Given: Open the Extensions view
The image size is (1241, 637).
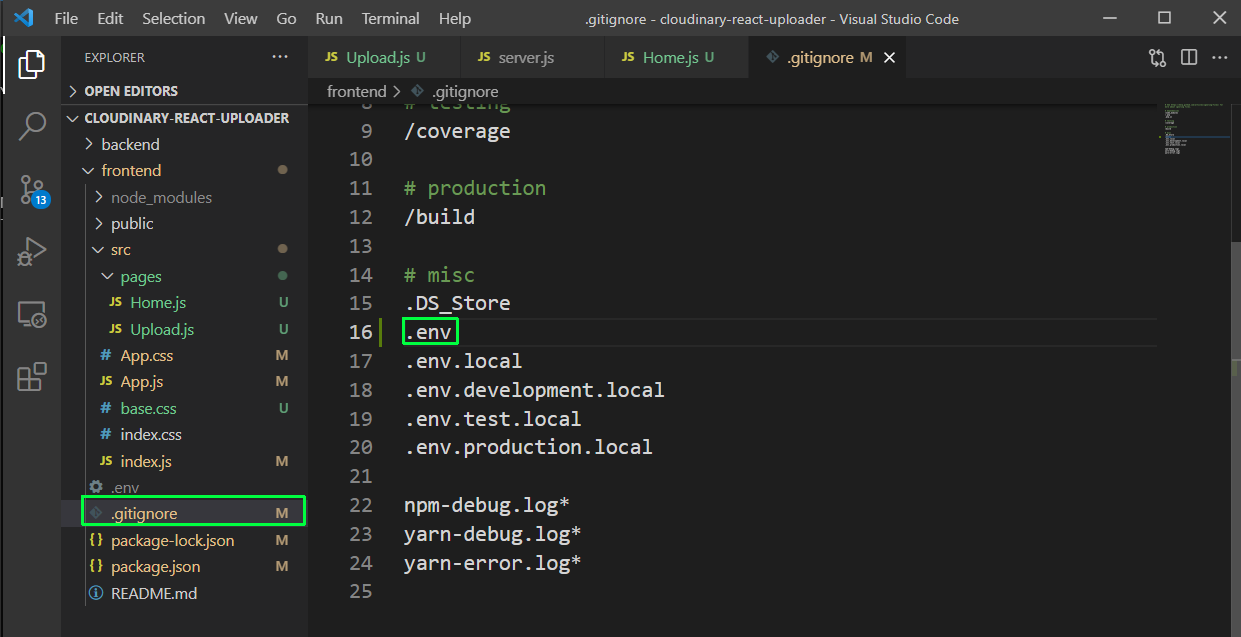Looking at the screenshot, I should (x=31, y=377).
